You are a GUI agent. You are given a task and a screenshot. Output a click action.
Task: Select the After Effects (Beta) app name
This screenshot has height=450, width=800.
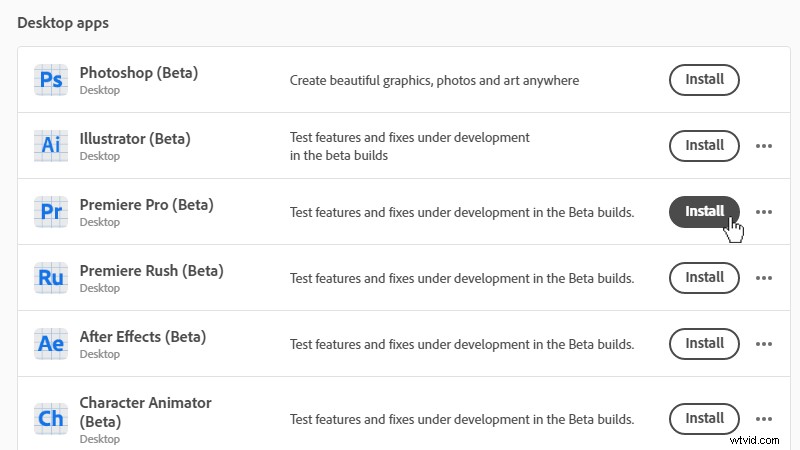tap(142, 336)
